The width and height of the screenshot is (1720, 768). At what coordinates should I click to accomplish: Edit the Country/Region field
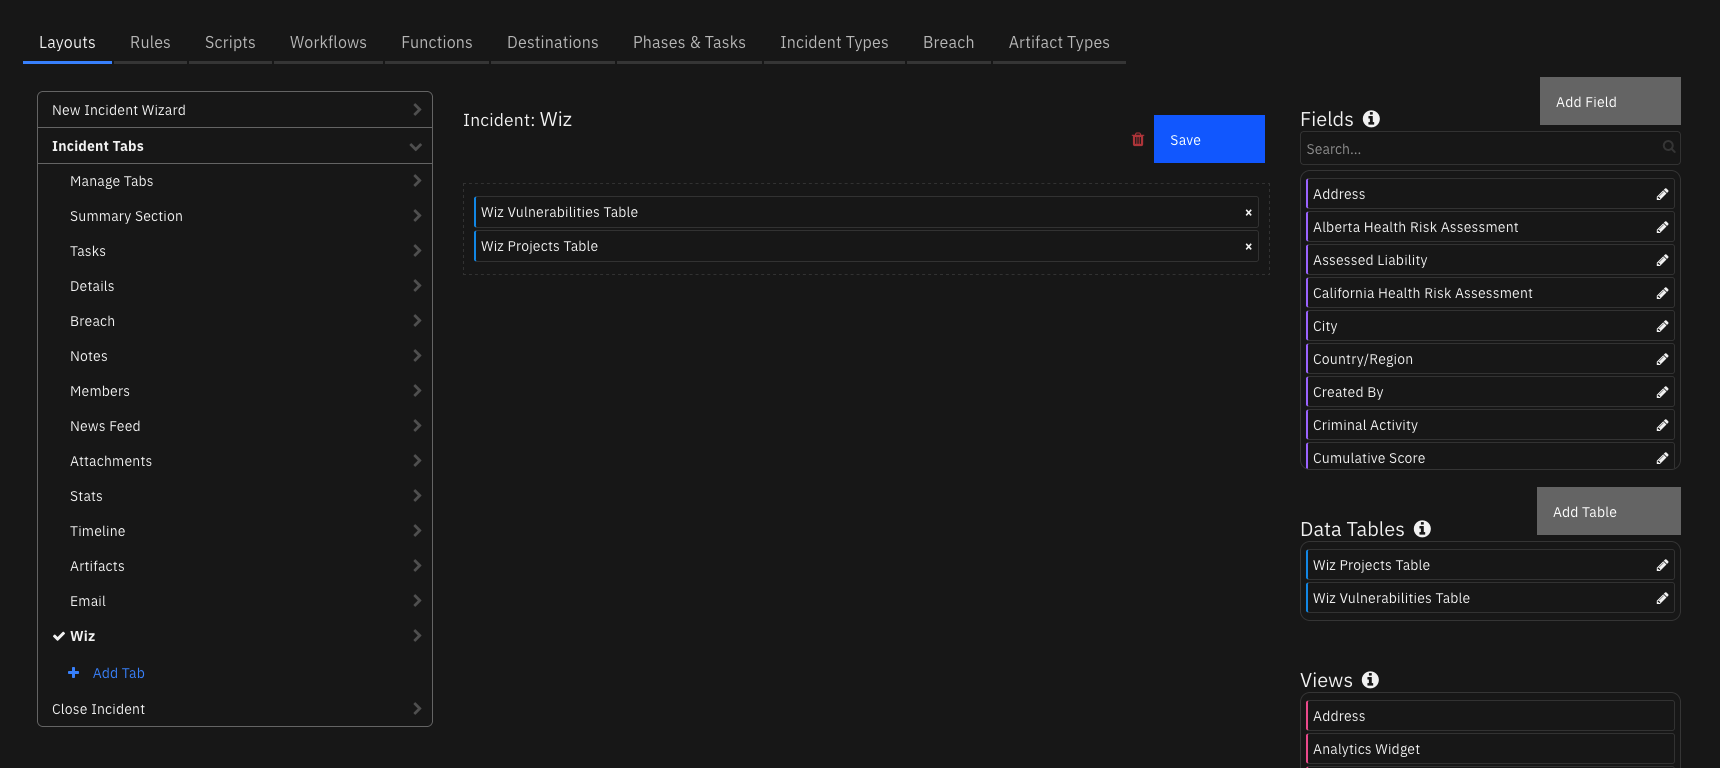[1662, 359]
